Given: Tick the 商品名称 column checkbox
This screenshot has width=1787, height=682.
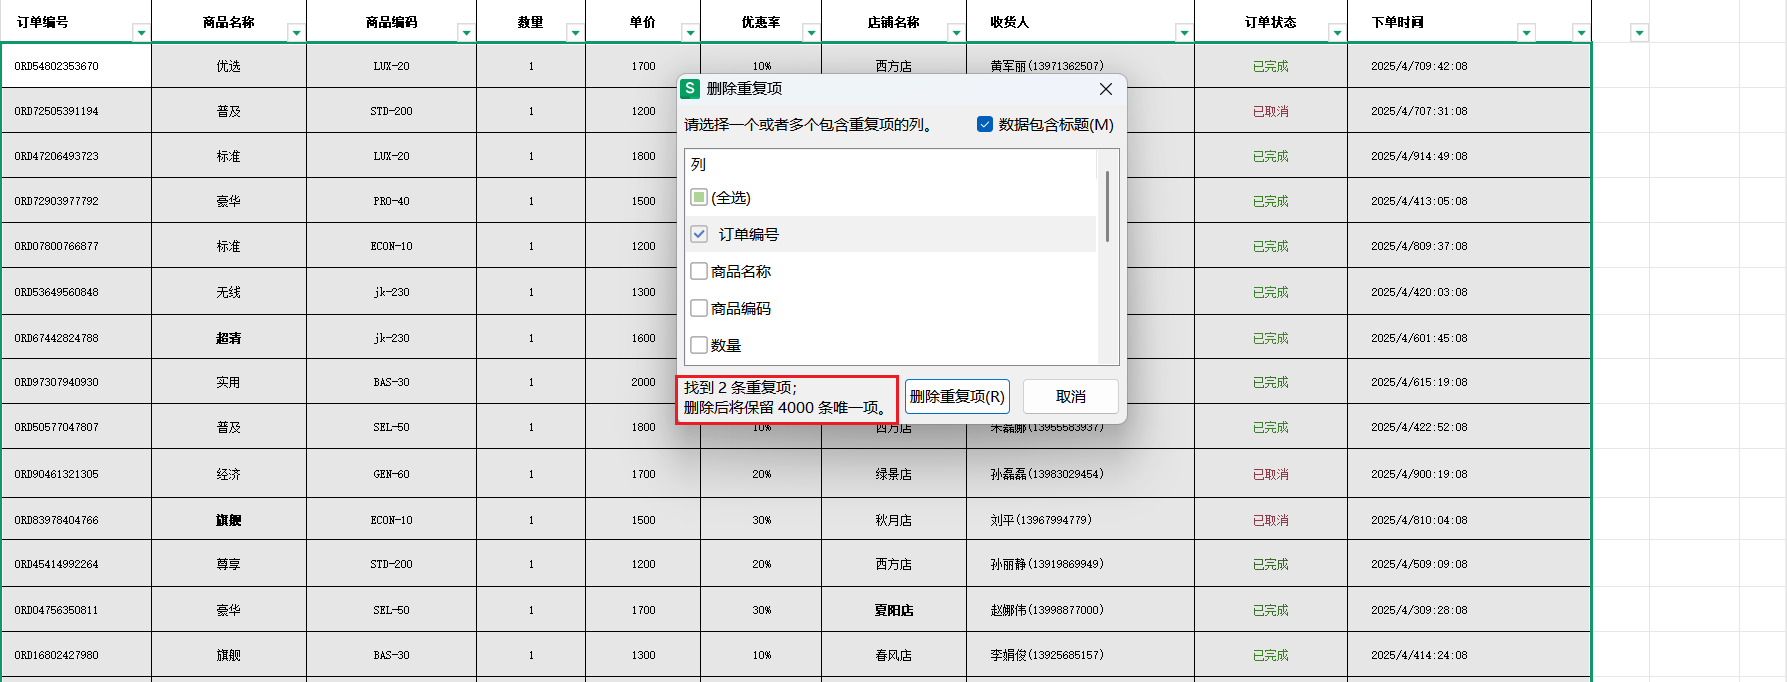Looking at the screenshot, I should click(699, 271).
